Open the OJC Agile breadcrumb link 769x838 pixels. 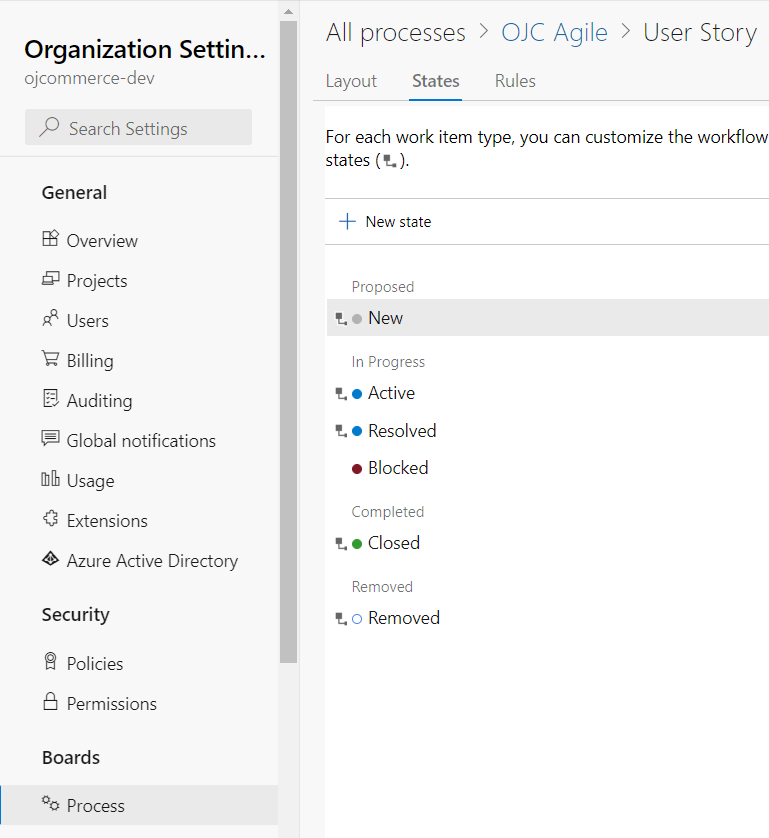[554, 33]
